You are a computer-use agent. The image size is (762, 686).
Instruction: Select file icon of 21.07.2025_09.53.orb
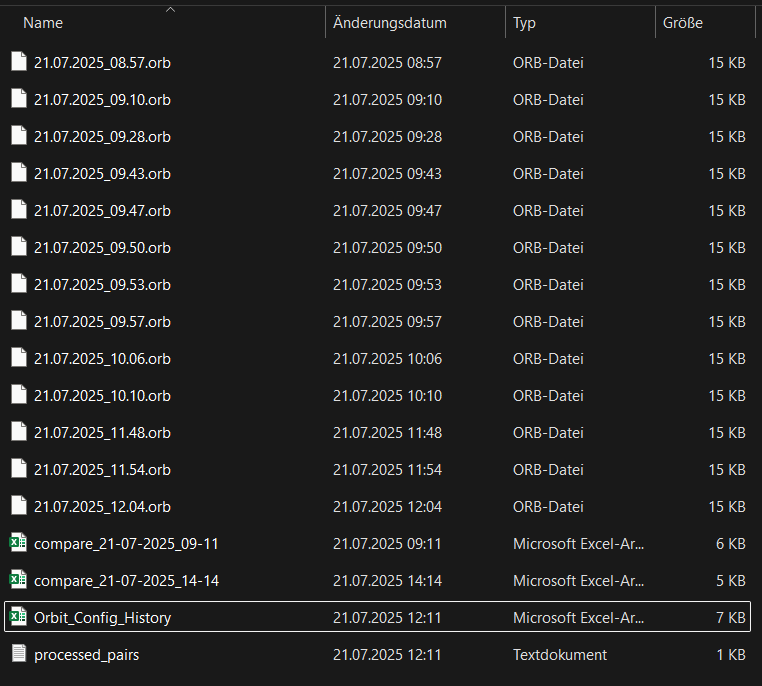[x=19, y=283]
